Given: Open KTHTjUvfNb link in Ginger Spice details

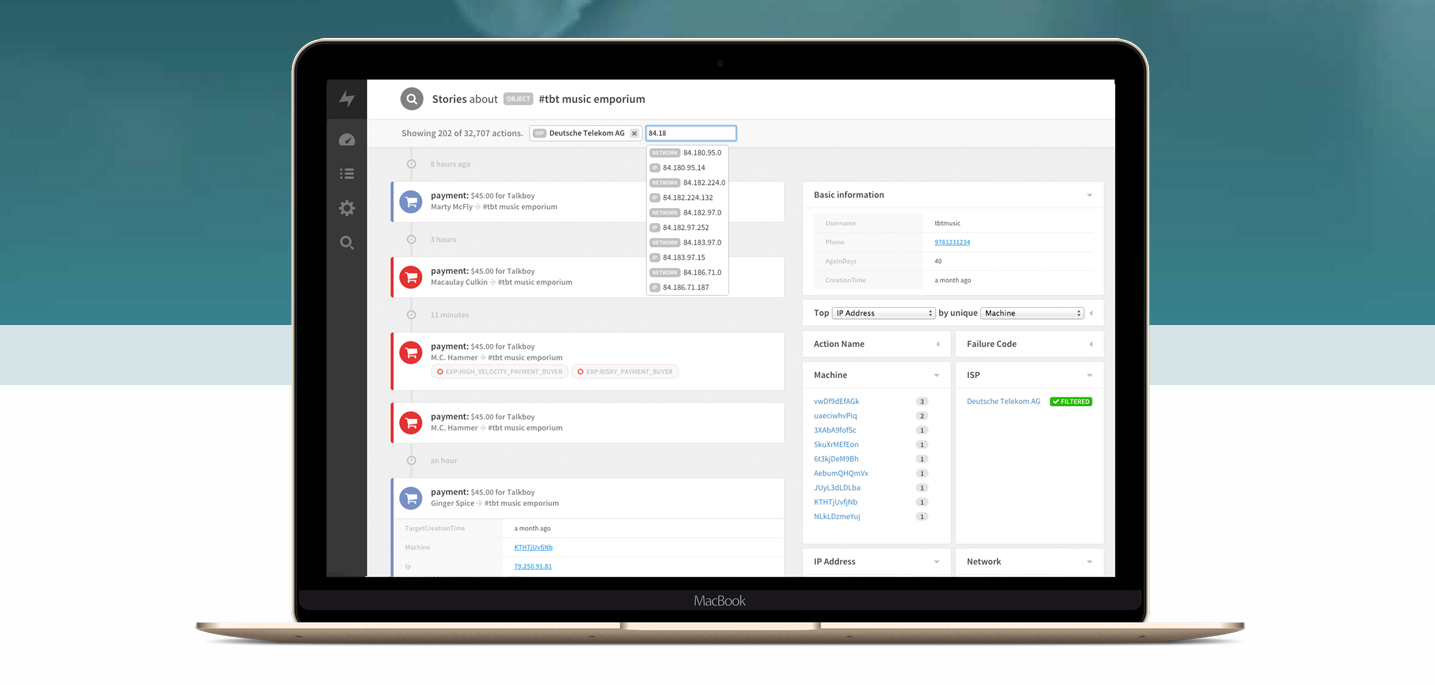Looking at the screenshot, I should [533, 547].
